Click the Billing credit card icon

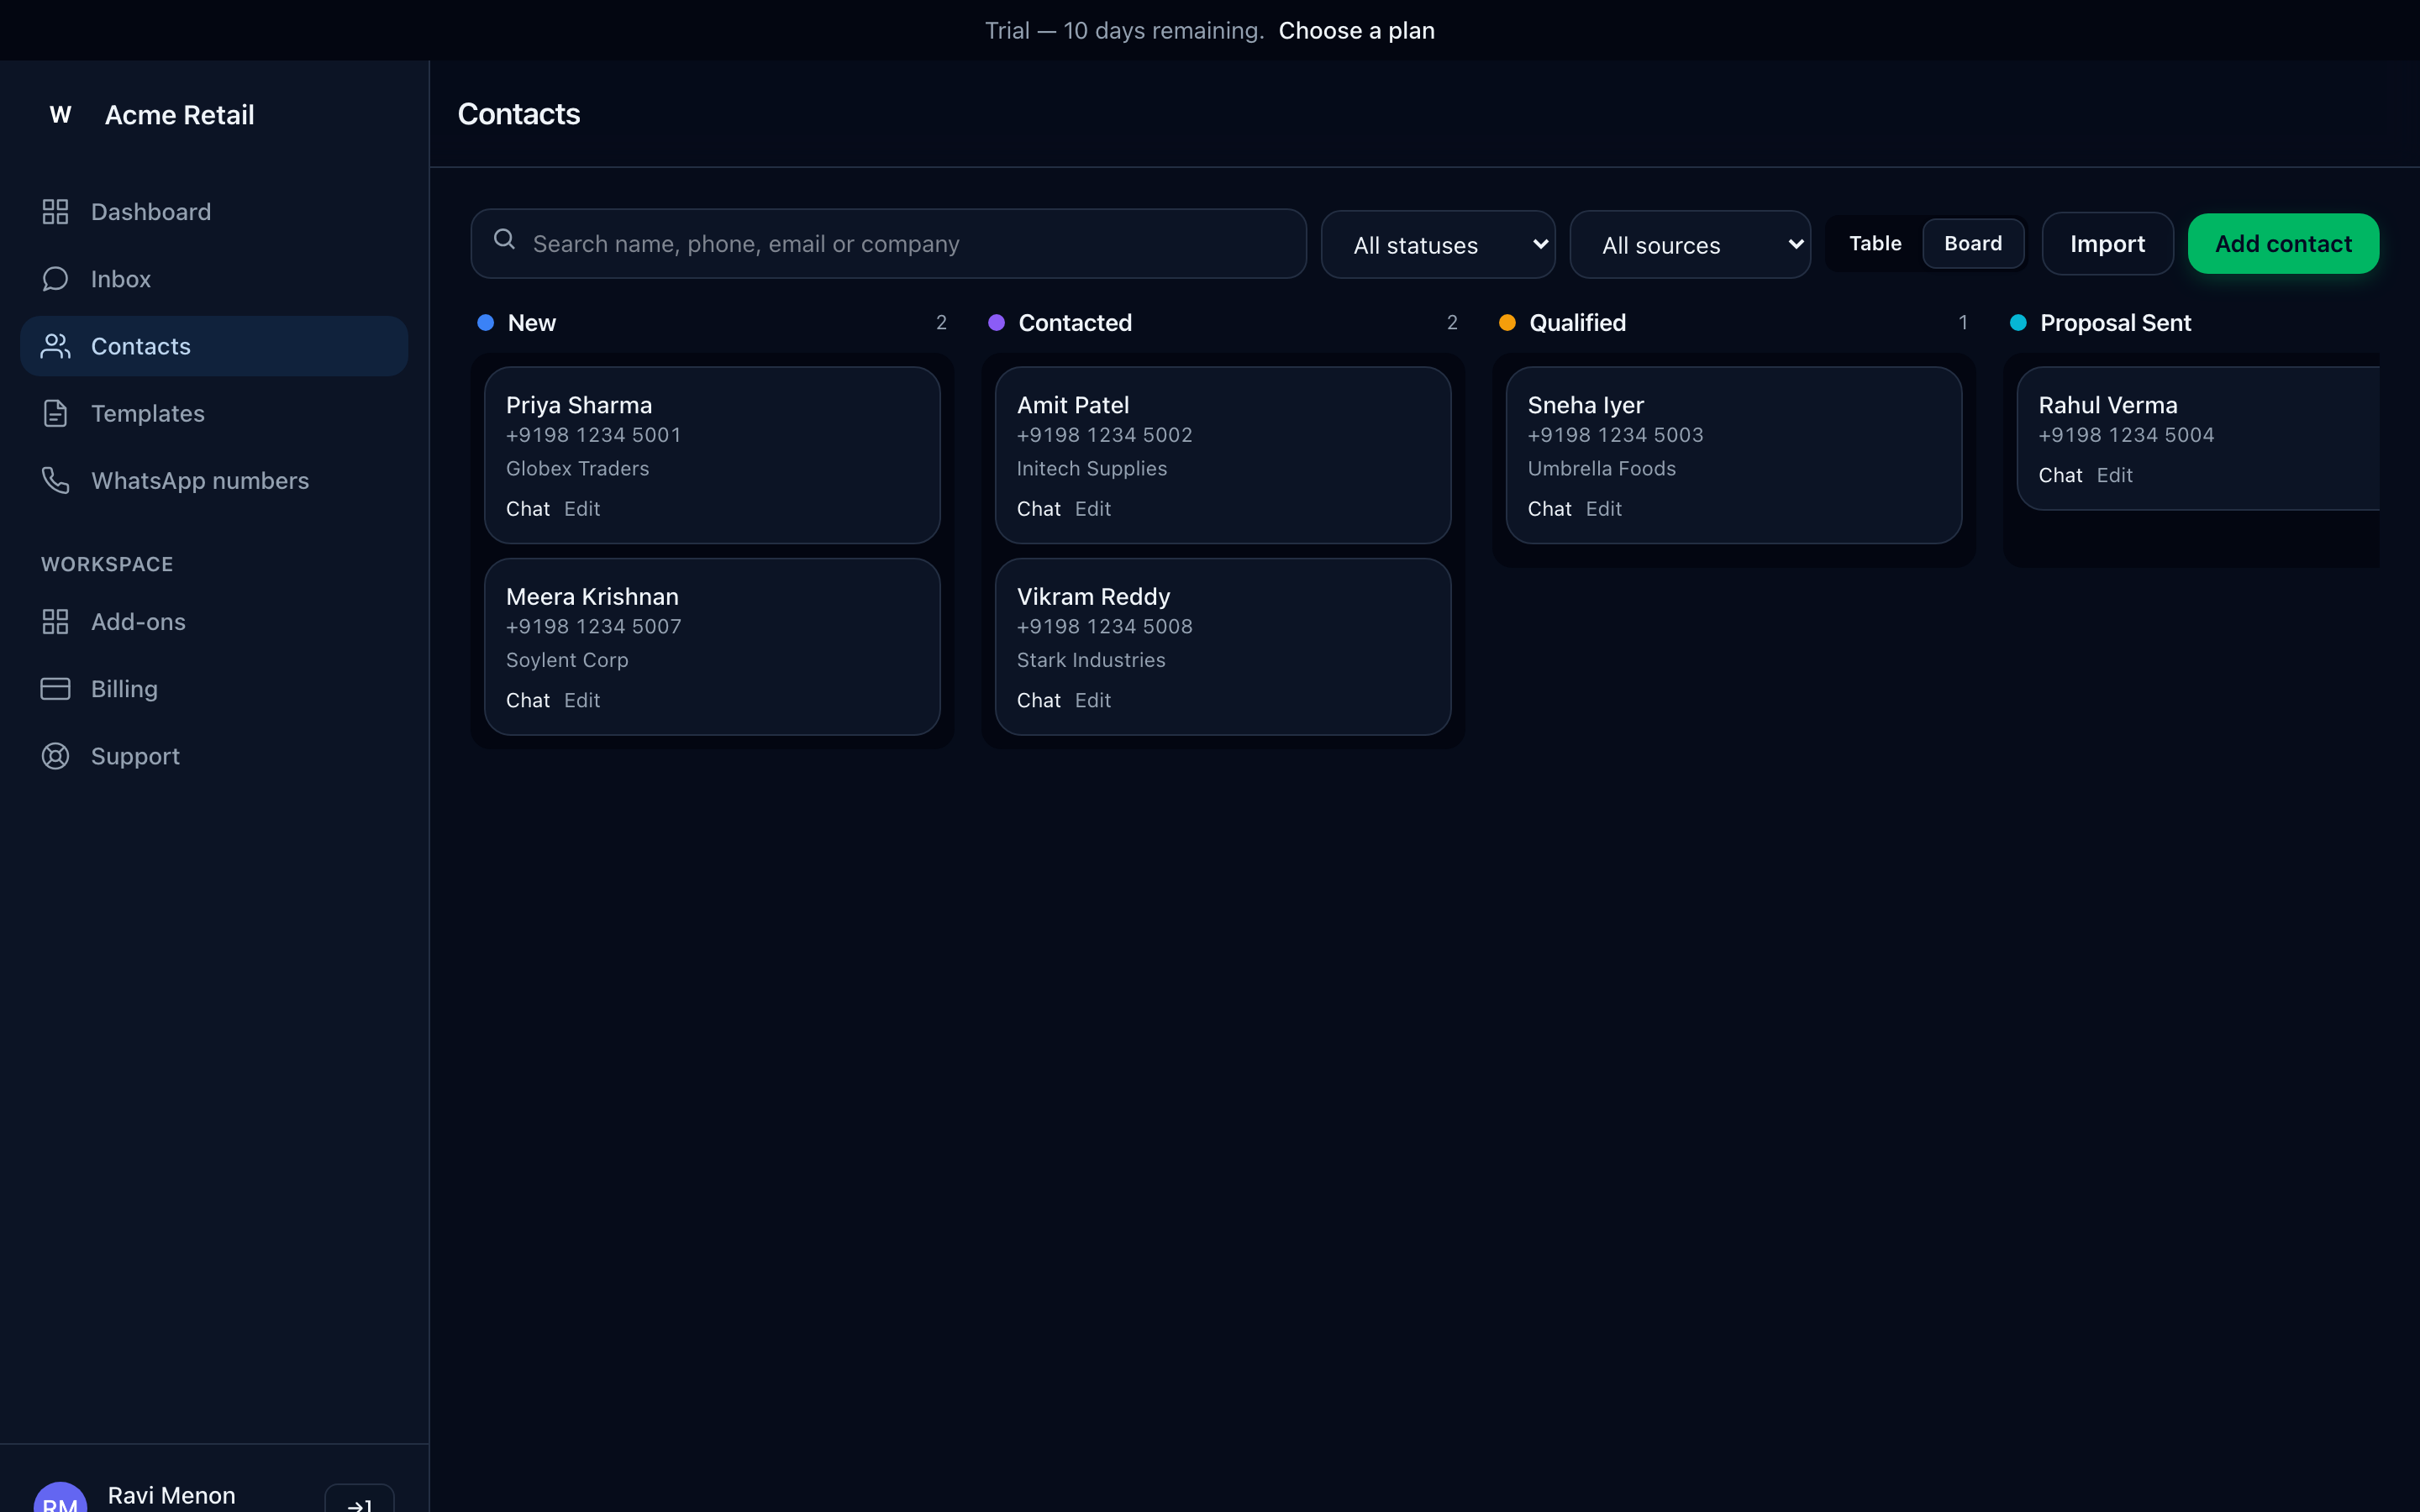55,689
